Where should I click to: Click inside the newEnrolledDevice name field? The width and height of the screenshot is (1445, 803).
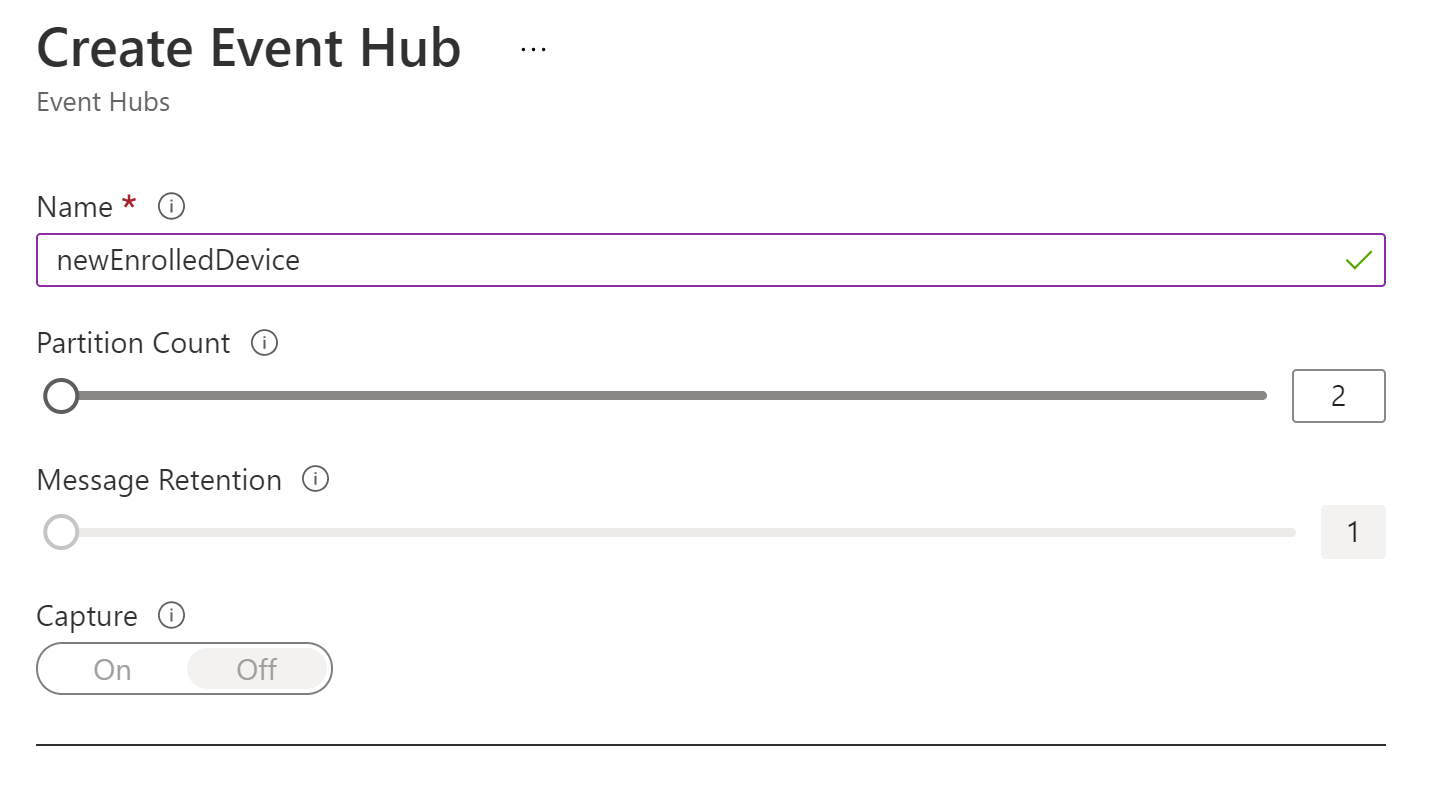(x=400, y=260)
